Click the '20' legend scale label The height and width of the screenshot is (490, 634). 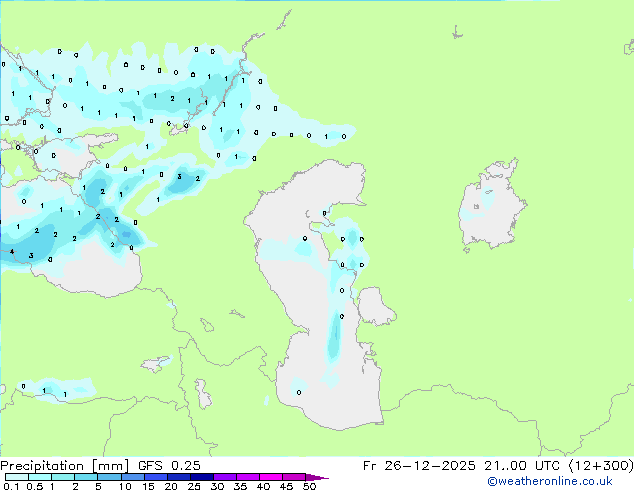pyautogui.click(x=171, y=486)
